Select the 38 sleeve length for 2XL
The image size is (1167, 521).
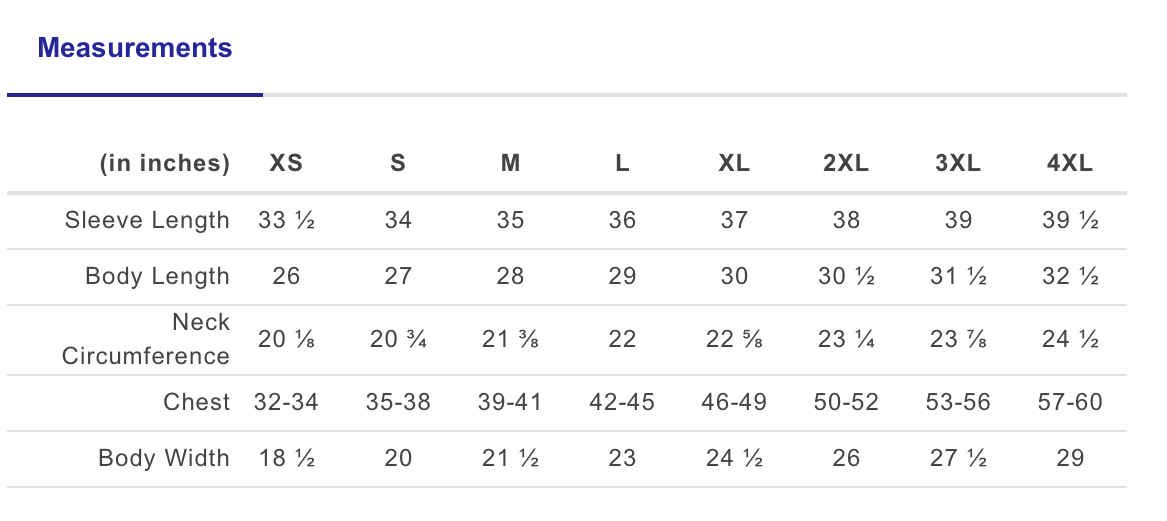click(846, 220)
